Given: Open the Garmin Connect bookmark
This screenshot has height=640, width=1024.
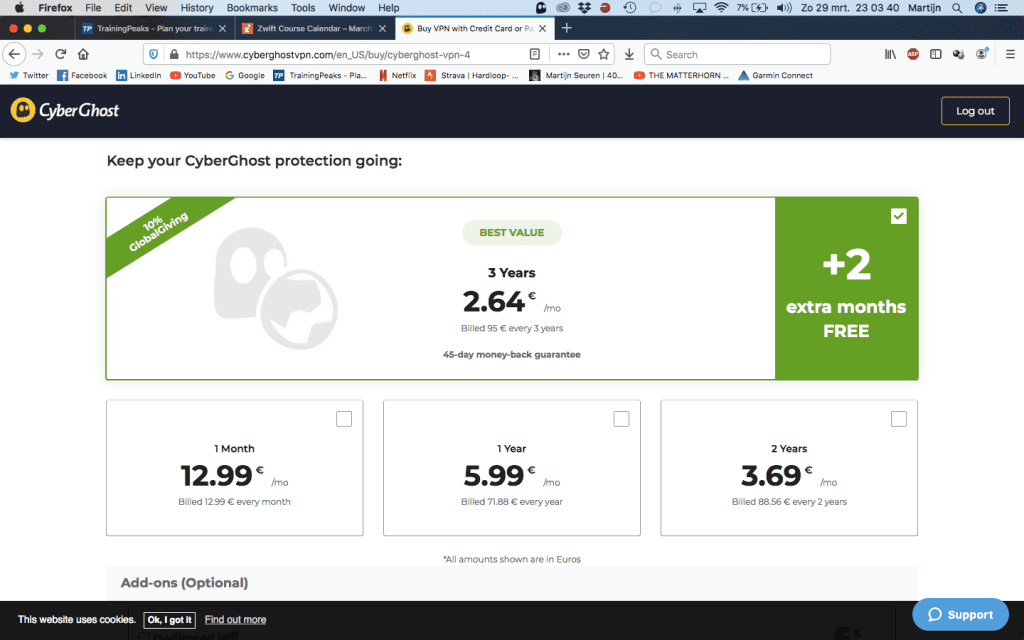Looking at the screenshot, I should pos(775,75).
